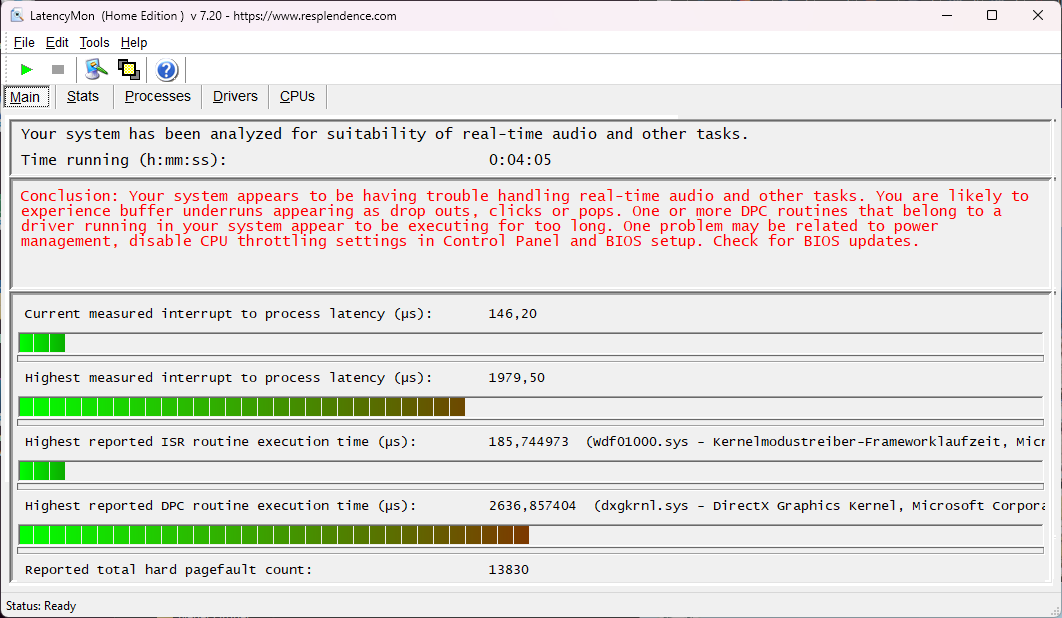Open the Help menu
This screenshot has height=618, width=1062.
[x=134, y=42]
